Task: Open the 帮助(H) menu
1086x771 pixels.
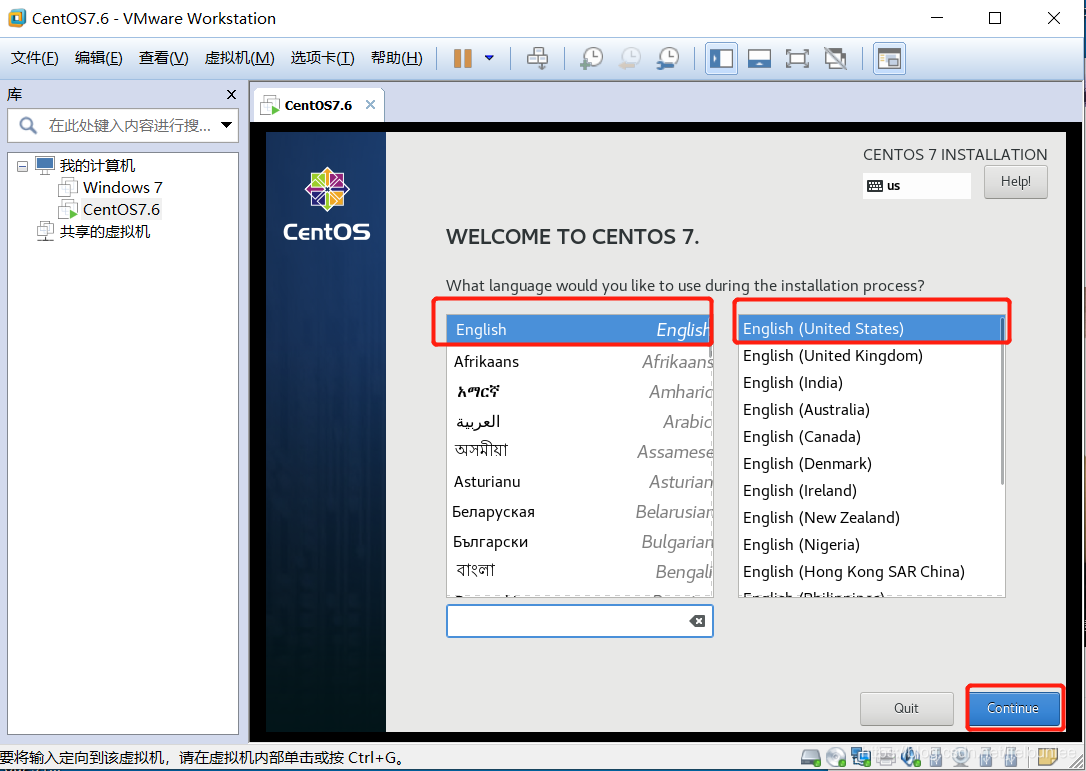Action: click(x=397, y=57)
